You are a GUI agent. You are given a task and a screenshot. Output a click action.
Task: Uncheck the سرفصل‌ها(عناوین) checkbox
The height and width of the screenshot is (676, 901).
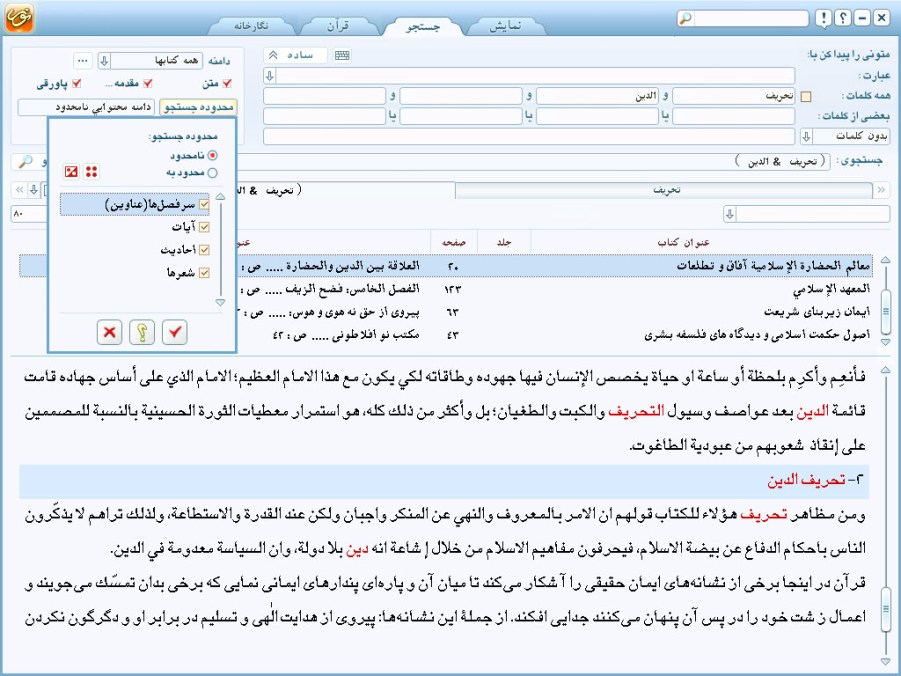pyautogui.click(x=204, y=204)
